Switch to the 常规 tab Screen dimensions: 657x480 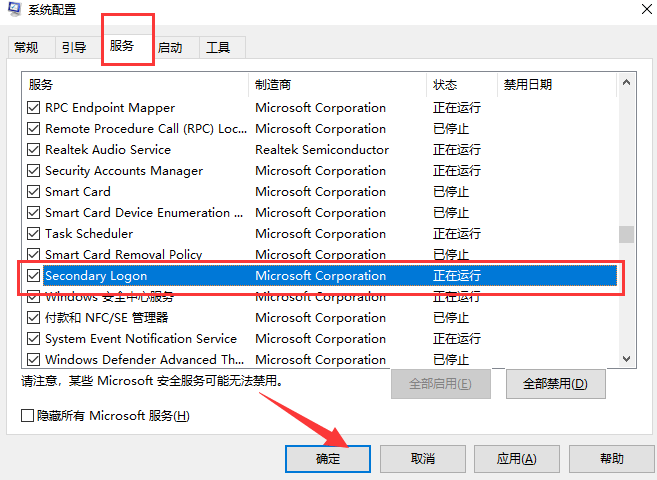[x=26, y=47]
